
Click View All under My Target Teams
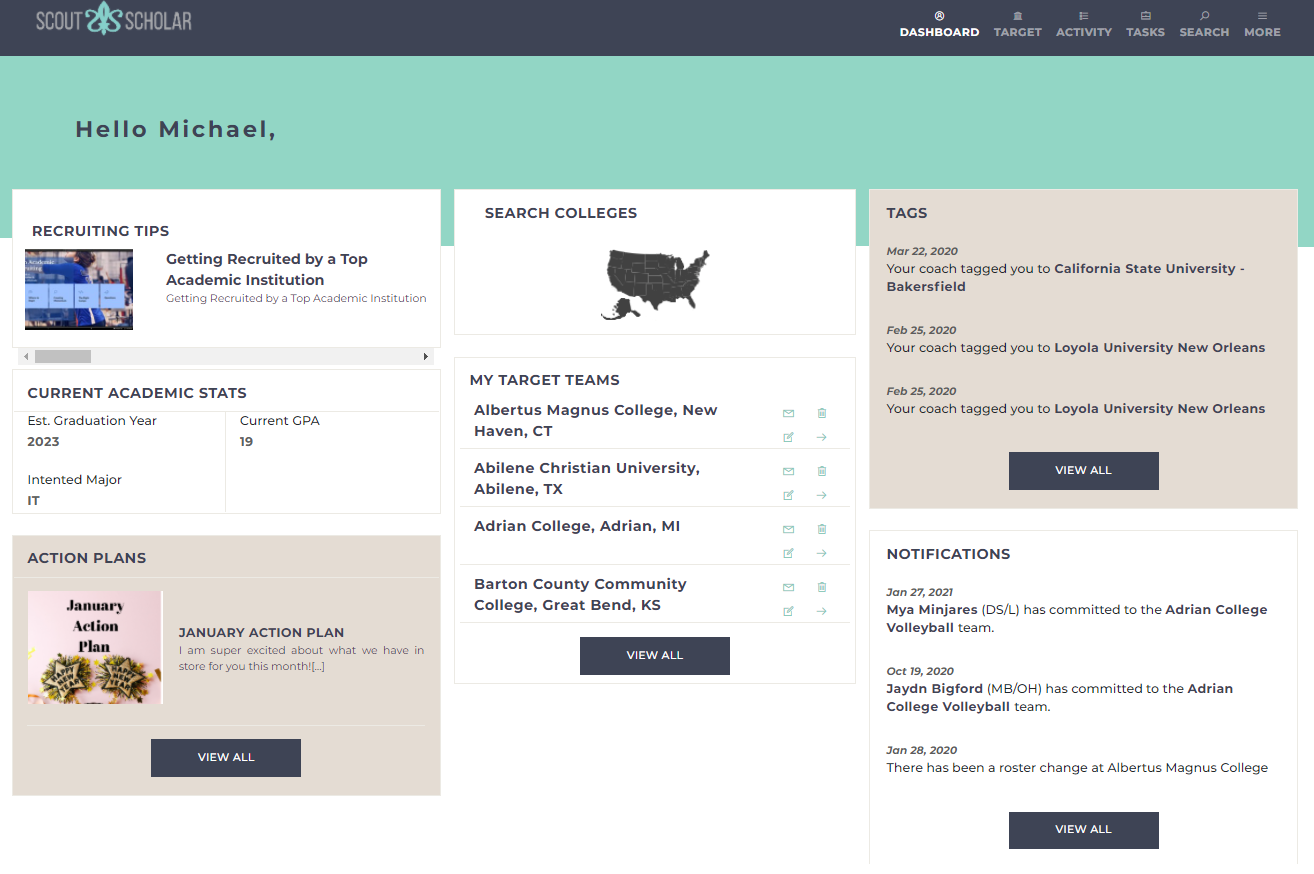pyautogui.click(x=655, y=656)
